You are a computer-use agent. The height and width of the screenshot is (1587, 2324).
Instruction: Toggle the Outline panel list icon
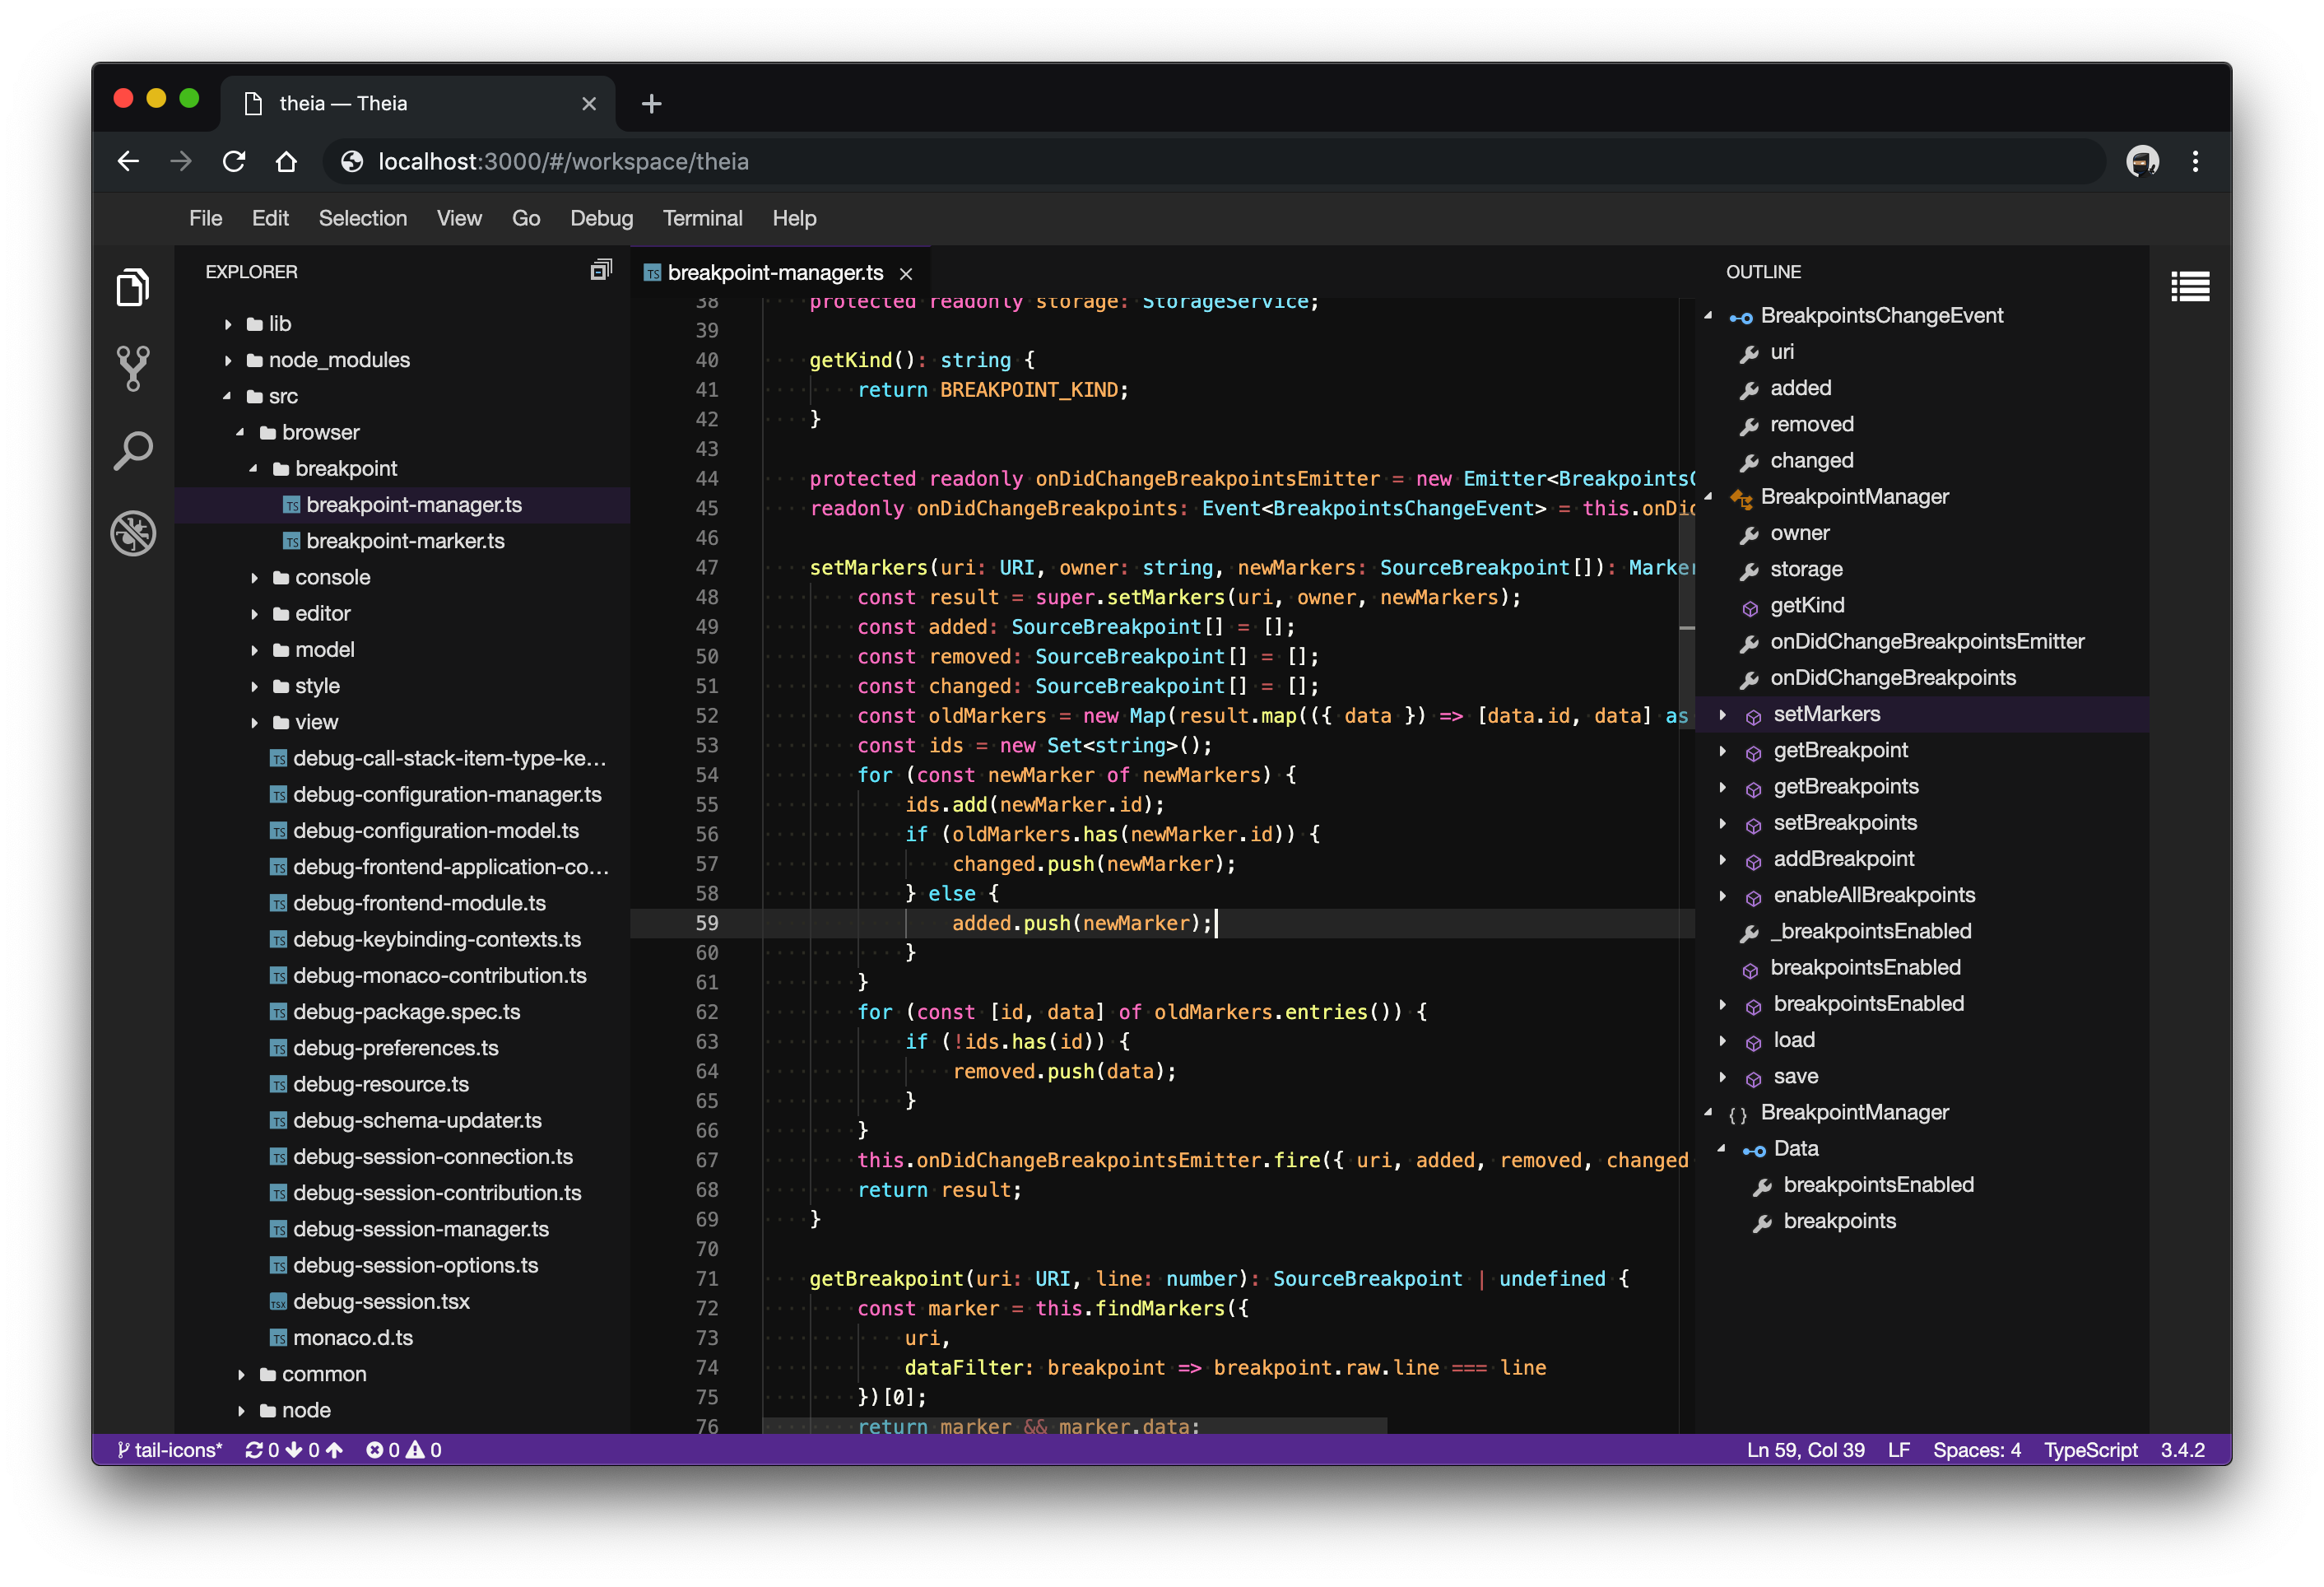tap(2189, 287)
